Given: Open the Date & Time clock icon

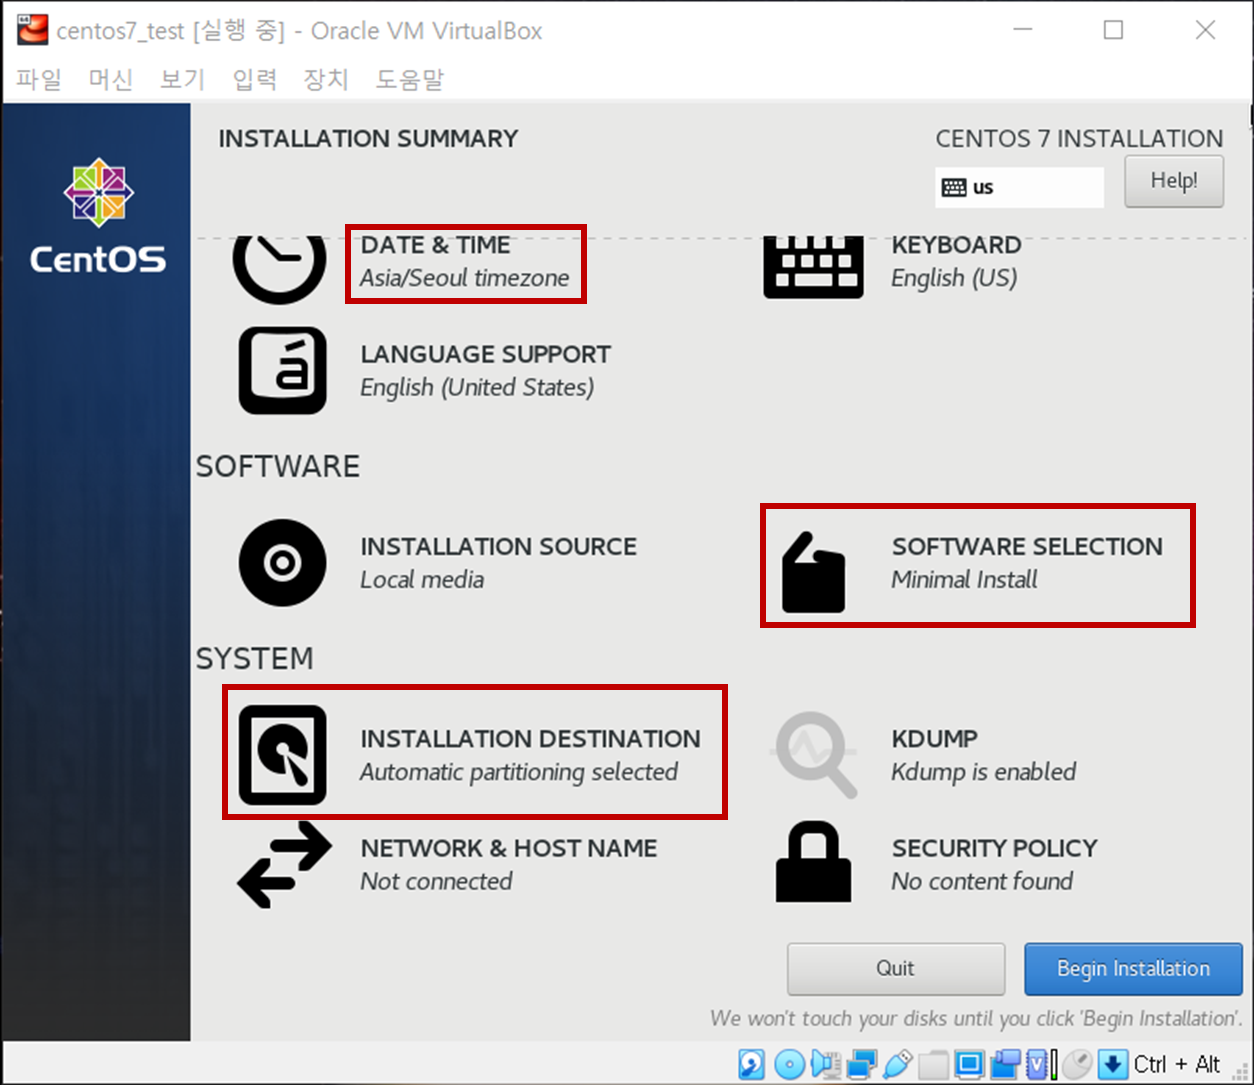Looking at the screenshot, I should pyautogui.click(x=279, y=268).
